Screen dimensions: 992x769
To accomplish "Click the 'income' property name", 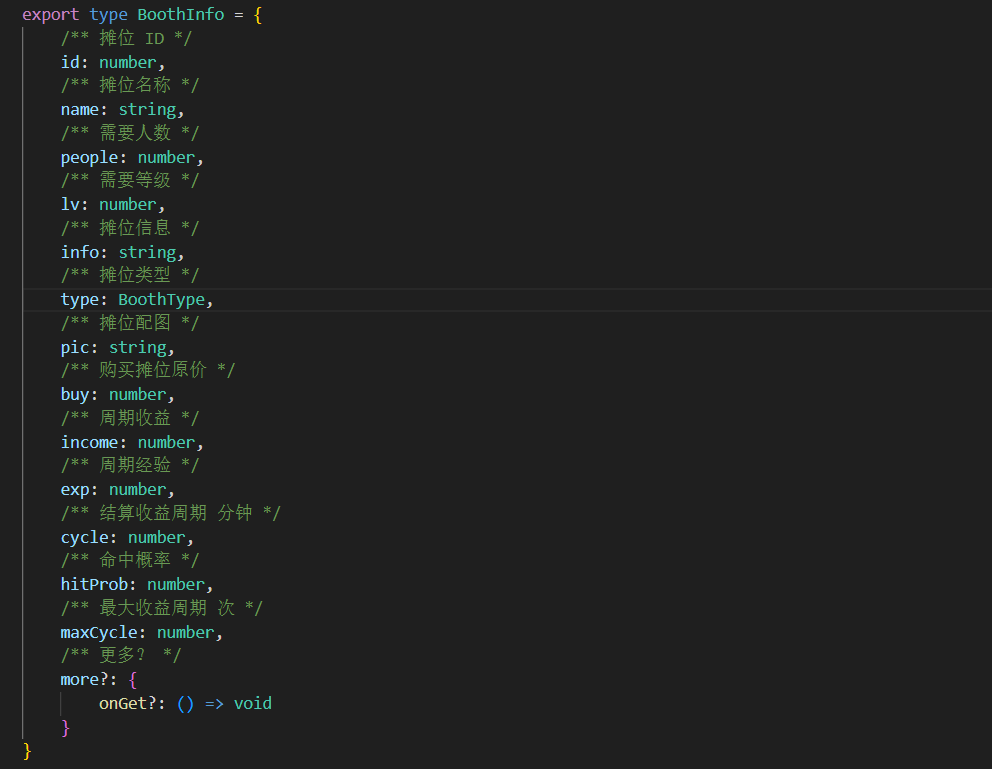I will tap(89, 442).
